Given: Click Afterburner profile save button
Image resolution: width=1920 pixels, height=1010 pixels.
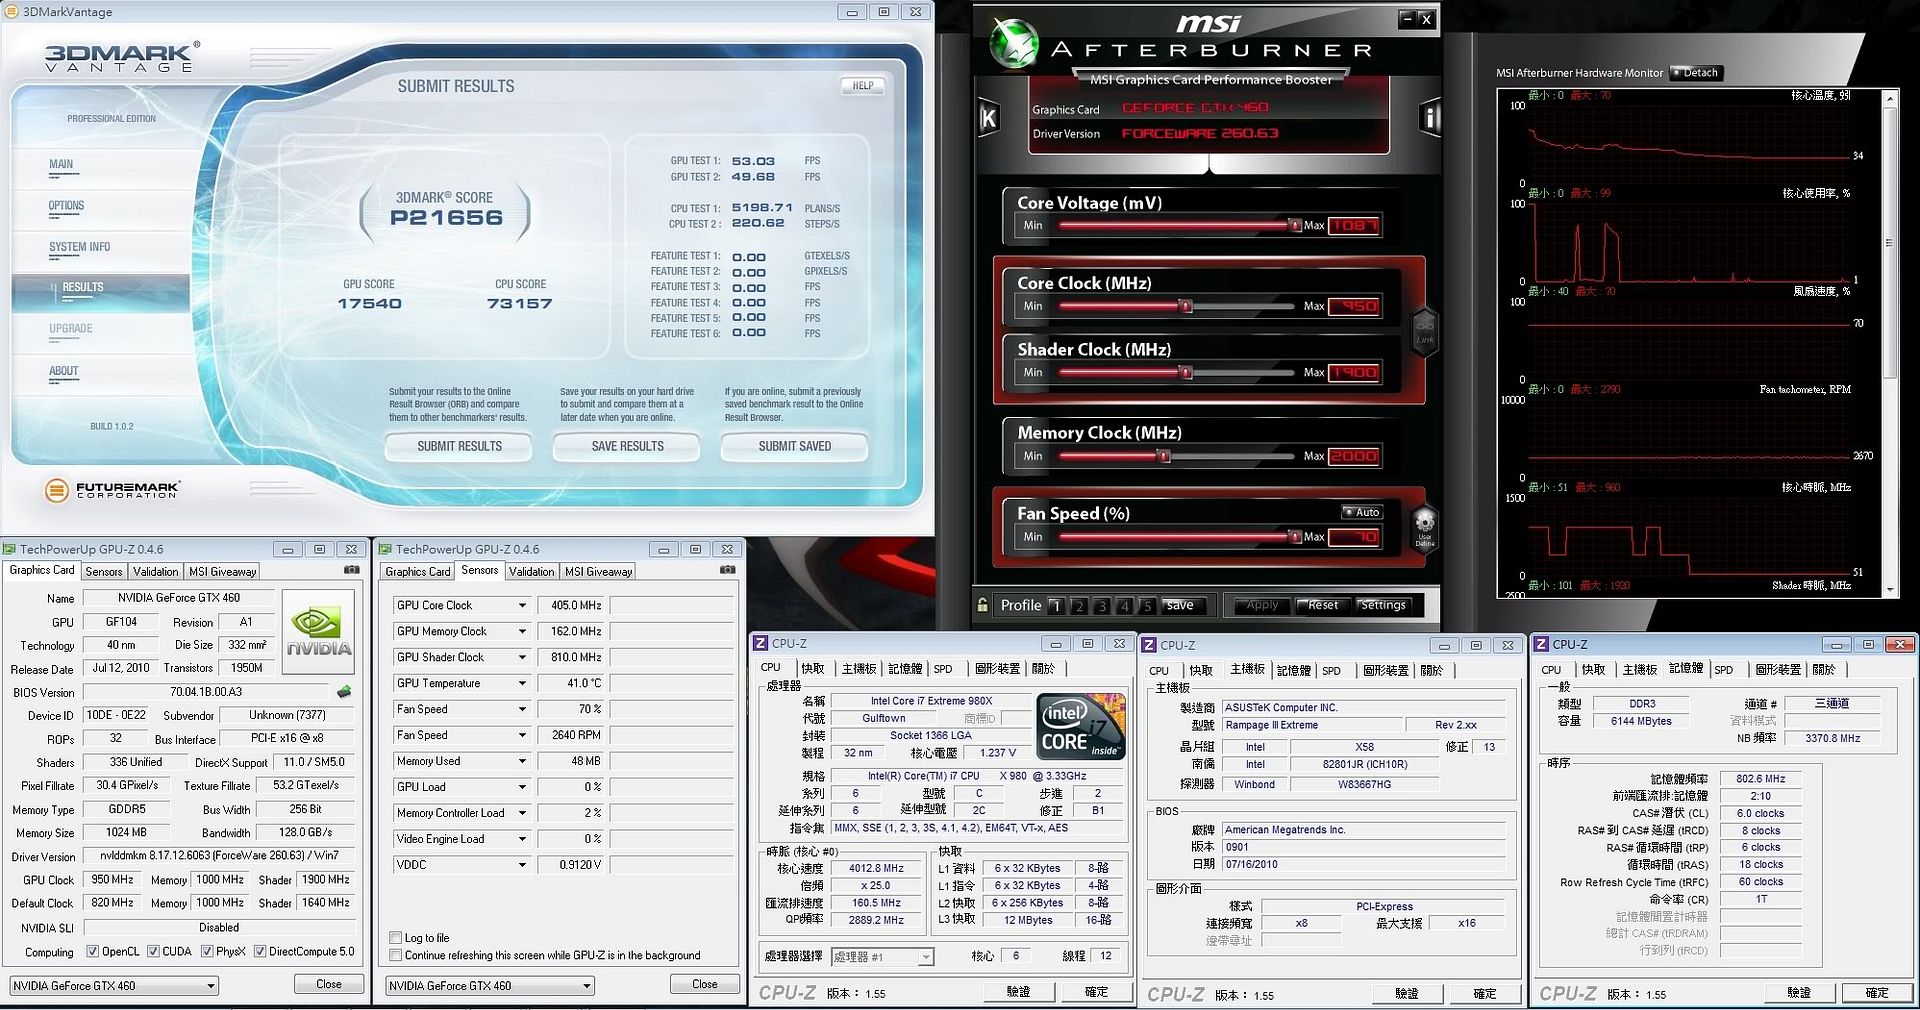Looking at the screenshot, I should click(1180, 606).
